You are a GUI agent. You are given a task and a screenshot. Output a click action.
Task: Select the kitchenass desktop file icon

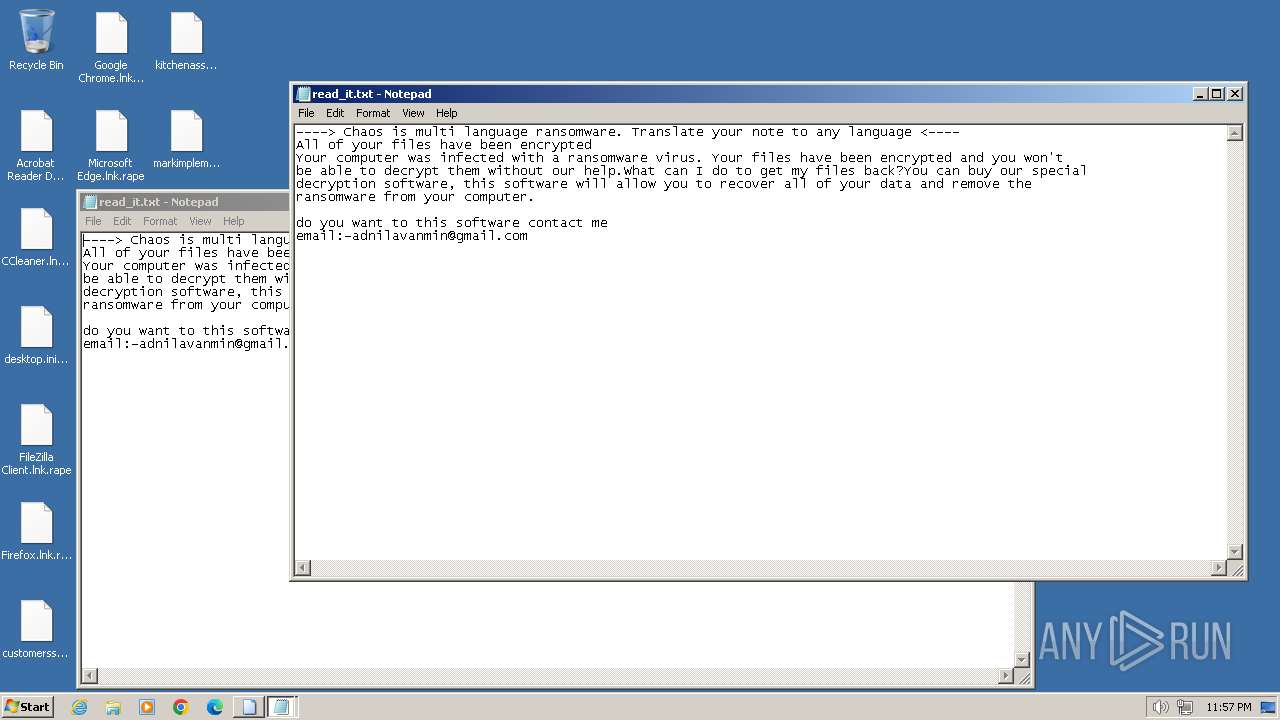point(186,40)
